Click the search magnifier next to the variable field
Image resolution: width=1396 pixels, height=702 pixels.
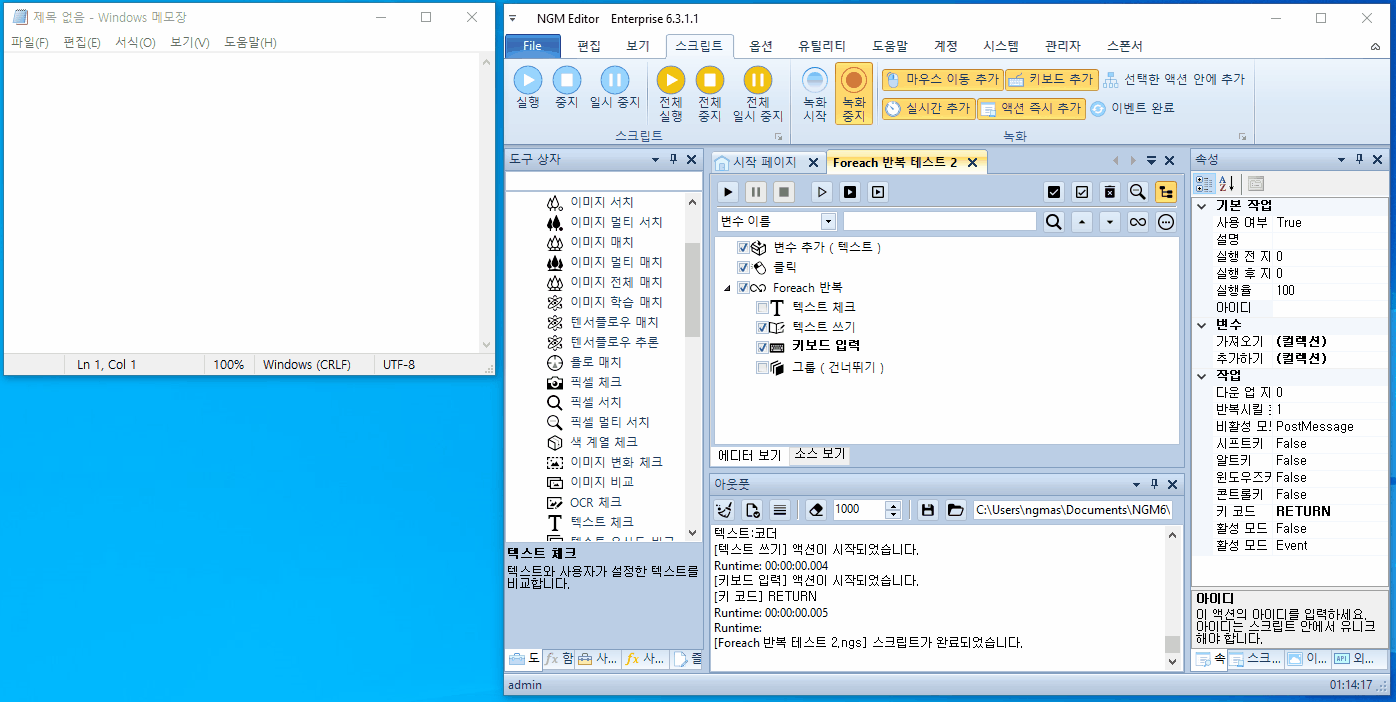tap(1054, 222)
